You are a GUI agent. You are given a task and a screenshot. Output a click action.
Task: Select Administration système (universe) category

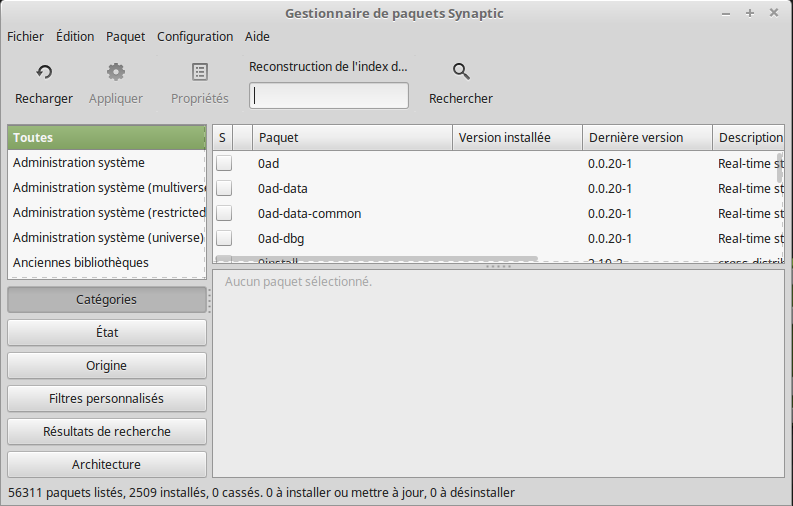point(106,238)
